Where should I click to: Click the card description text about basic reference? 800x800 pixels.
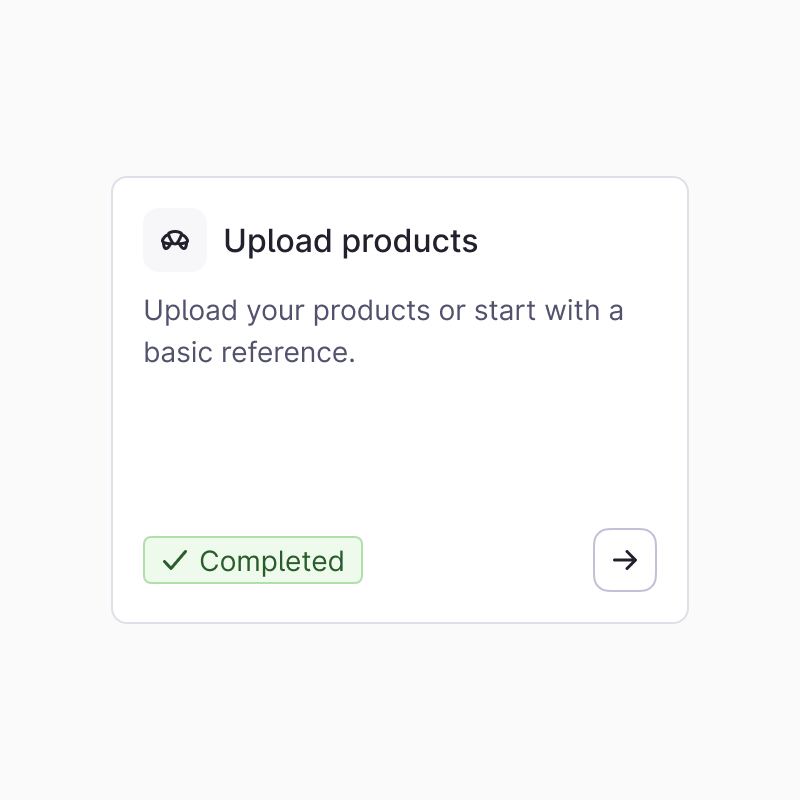(x=383, y=331)
